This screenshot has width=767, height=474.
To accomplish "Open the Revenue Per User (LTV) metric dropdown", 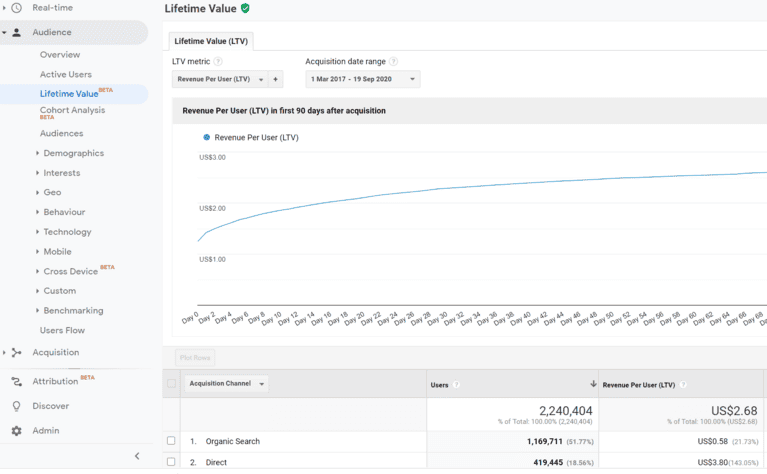I will [220, 79].
